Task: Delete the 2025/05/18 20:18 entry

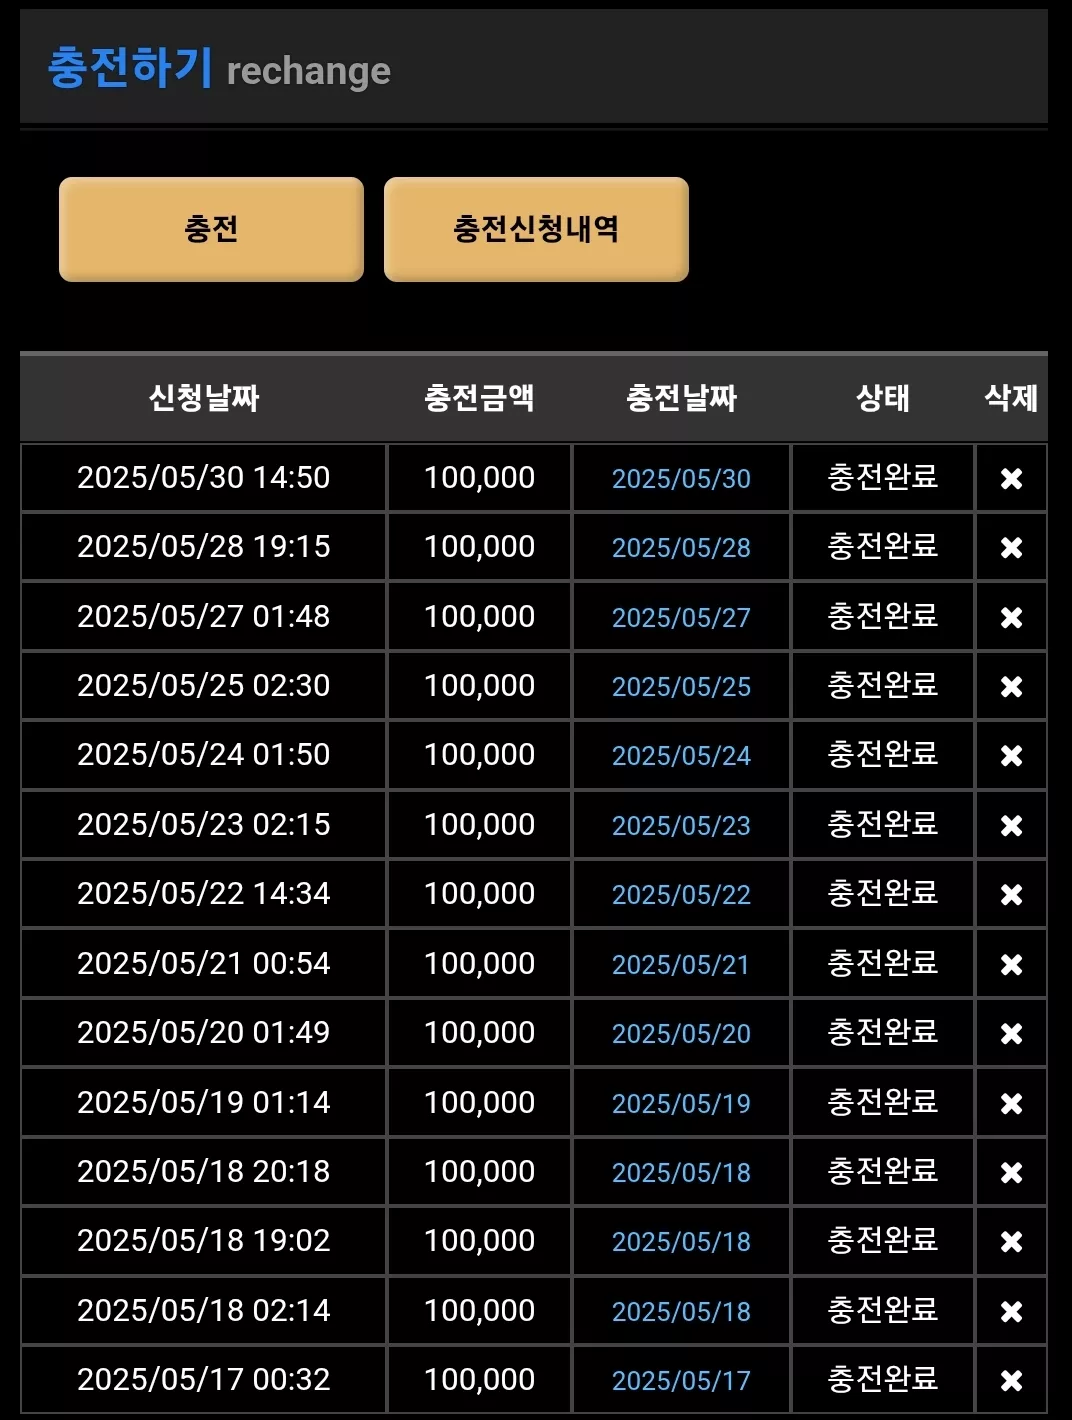Action: (x=1011, y=1173)
